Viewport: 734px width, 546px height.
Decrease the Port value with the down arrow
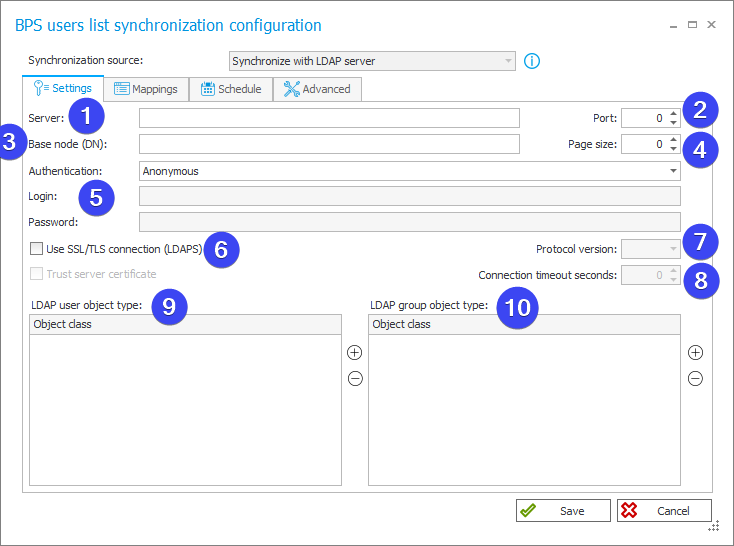tap(673, 122)
